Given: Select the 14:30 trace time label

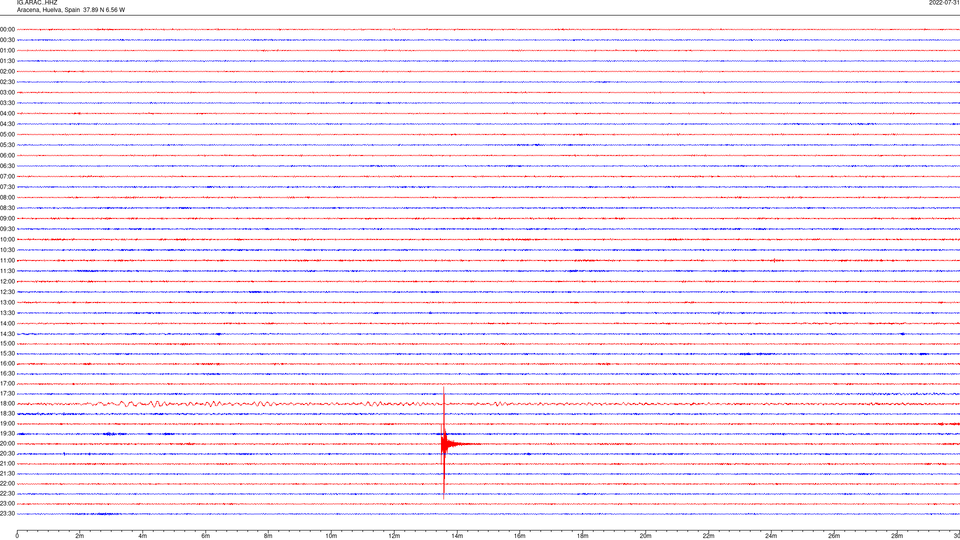Looking at the screenshot, I should point(7,334).
